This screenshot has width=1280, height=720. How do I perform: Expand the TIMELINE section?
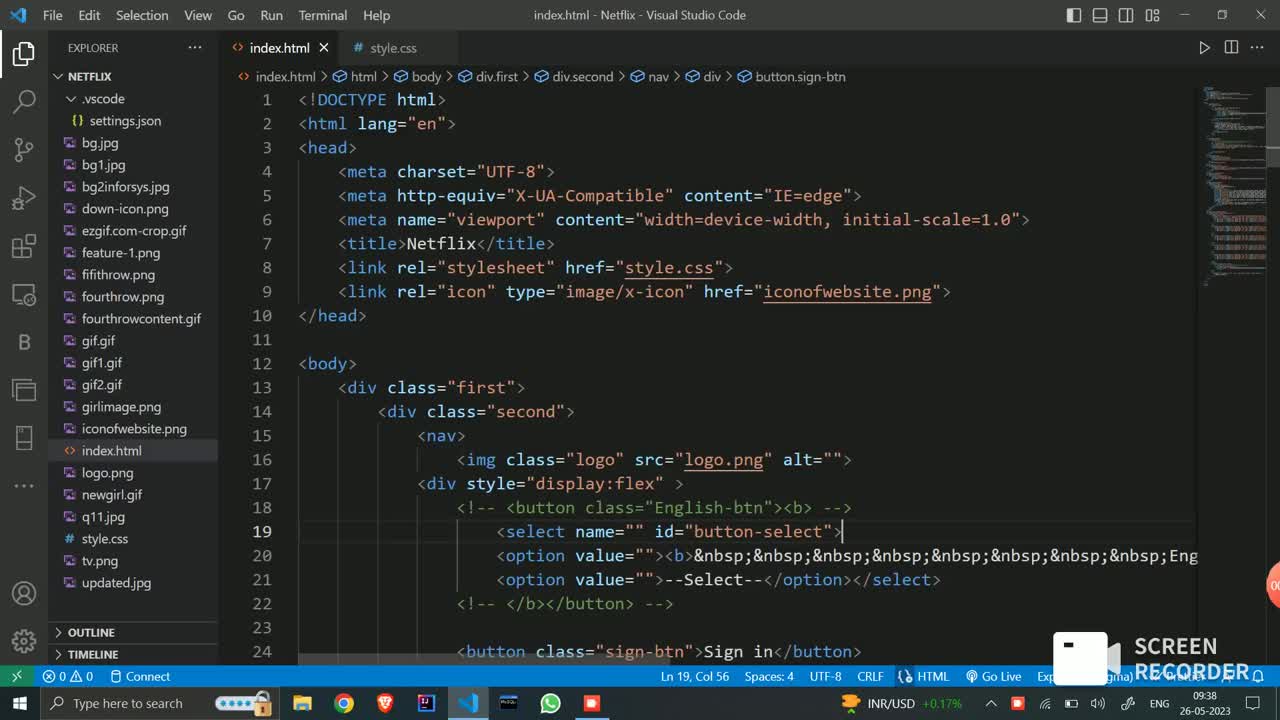coord(92,655)
